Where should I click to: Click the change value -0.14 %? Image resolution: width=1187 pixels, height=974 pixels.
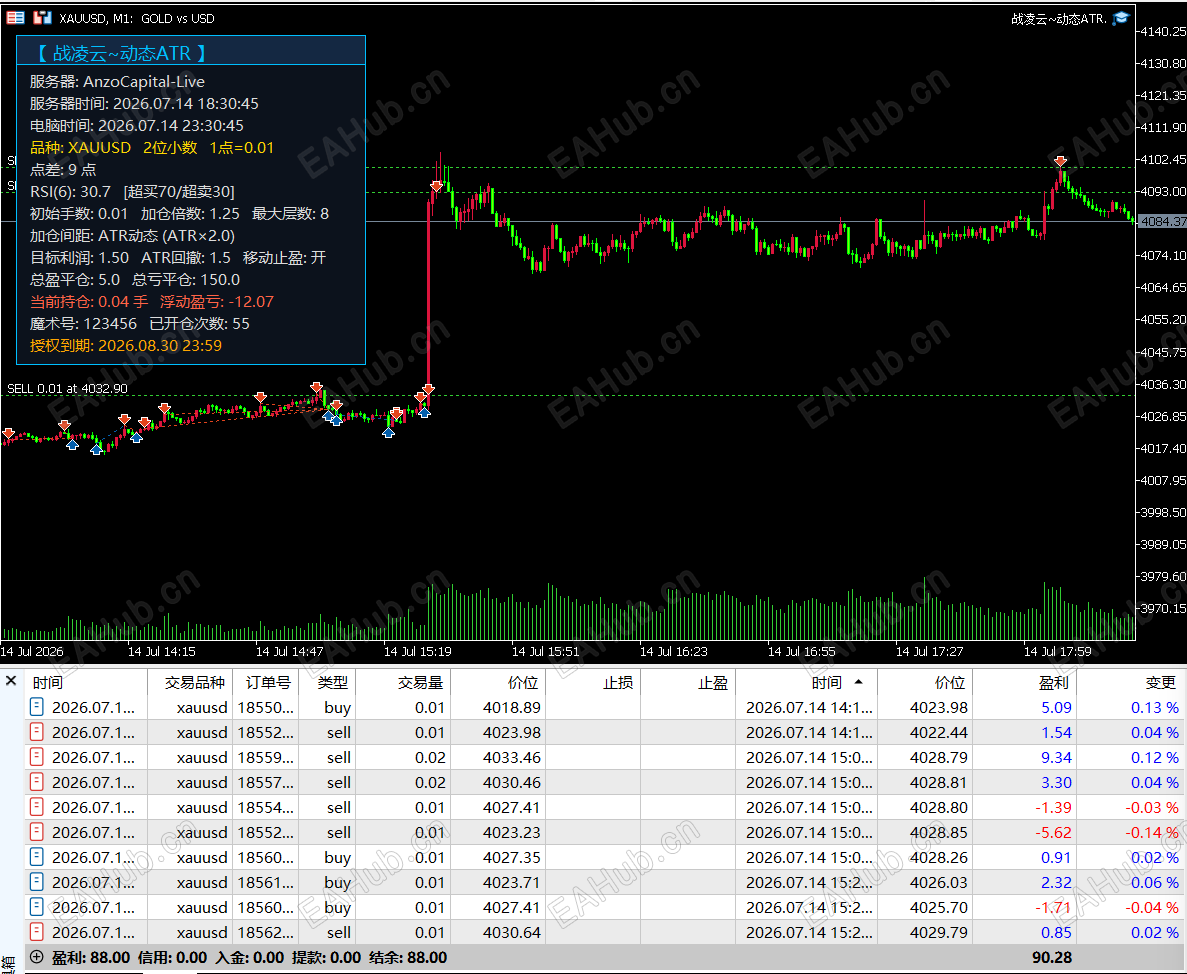1151,832
